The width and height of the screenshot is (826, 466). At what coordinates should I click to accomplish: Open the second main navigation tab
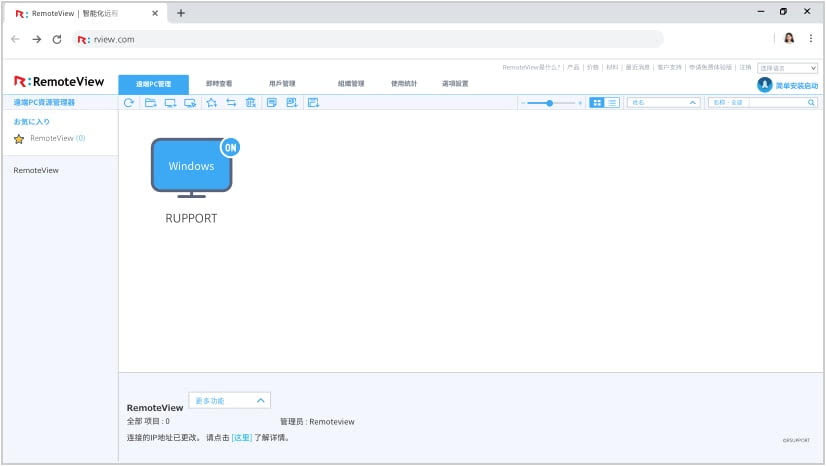click(219, 84)
